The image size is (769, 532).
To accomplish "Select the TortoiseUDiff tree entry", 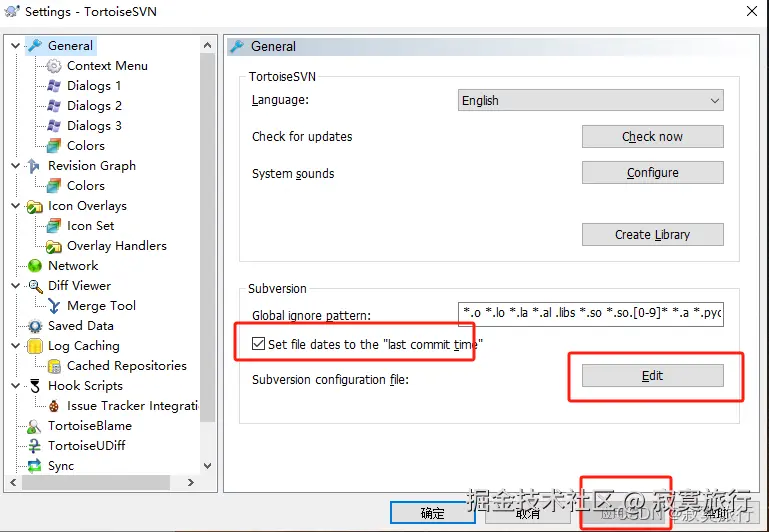I will [x=86, y=446].
